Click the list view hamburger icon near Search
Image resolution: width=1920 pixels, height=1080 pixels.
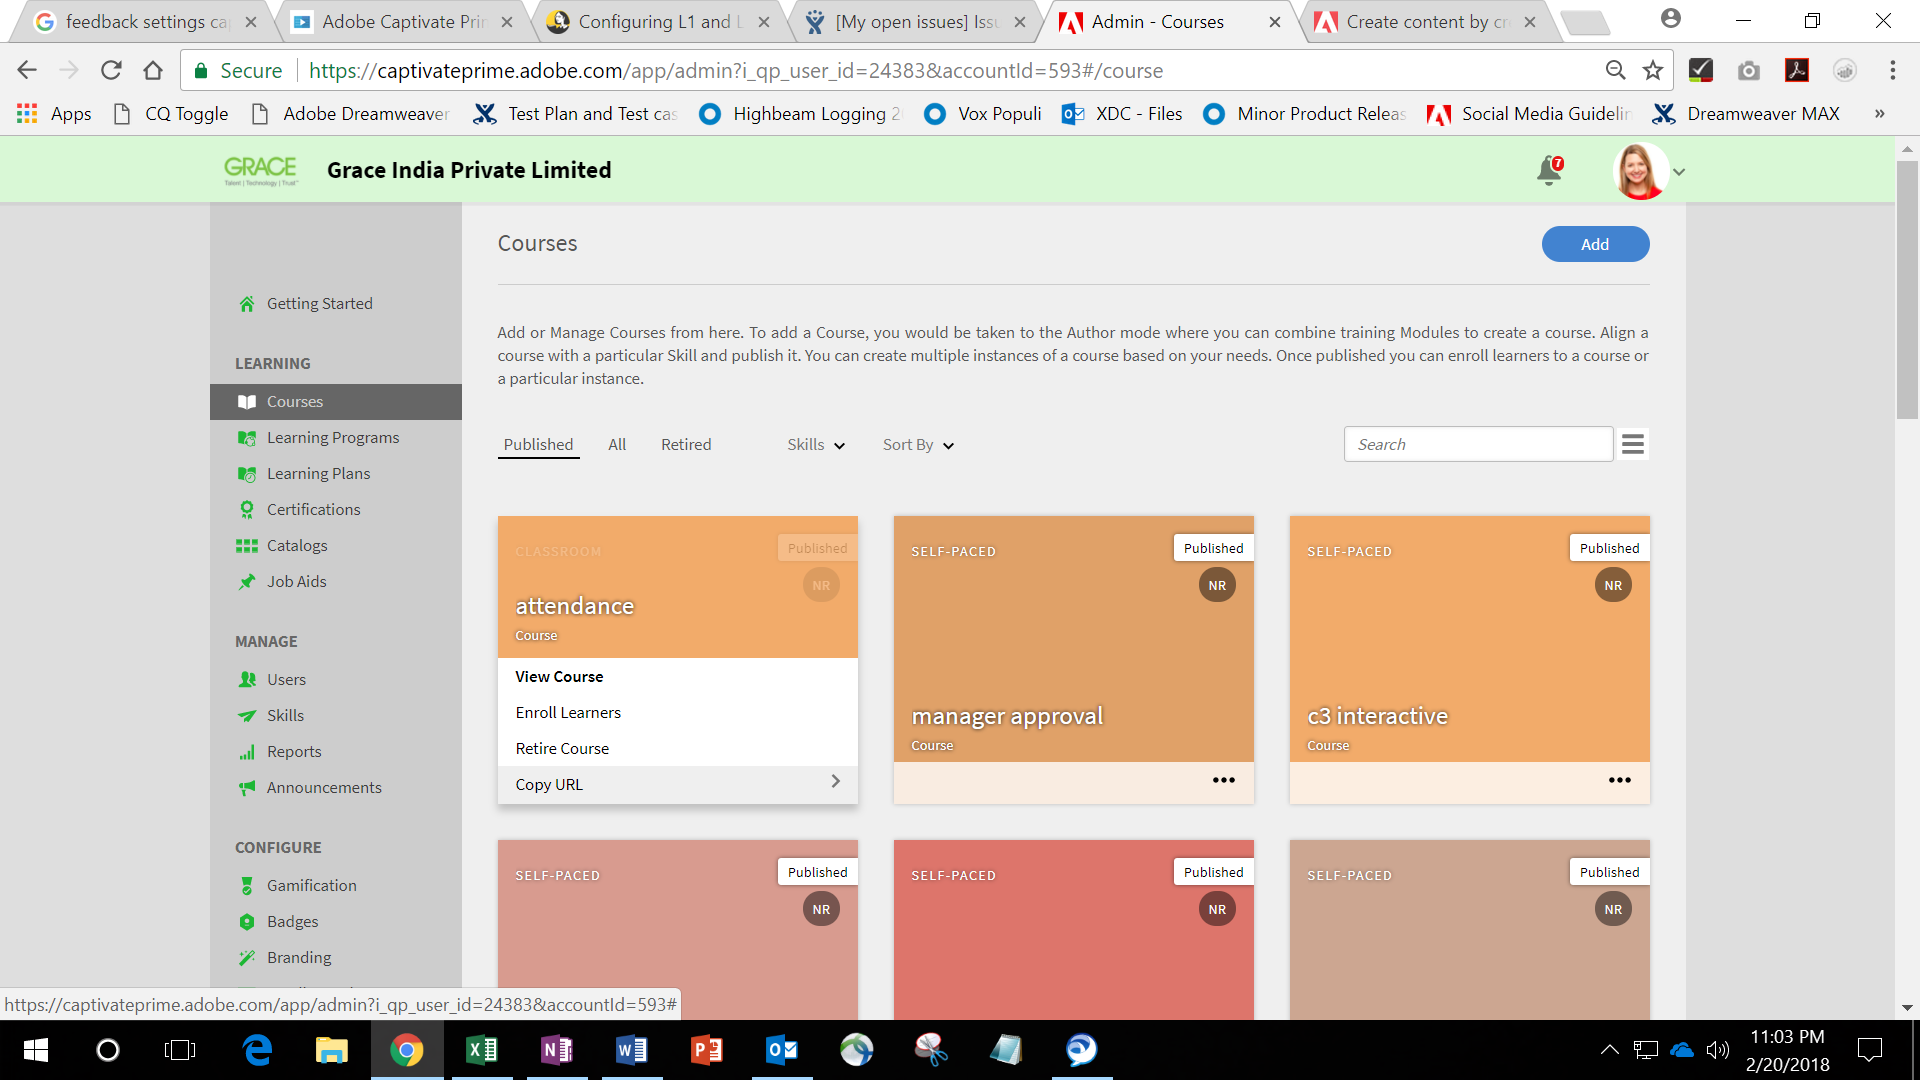[x=1633, y=443]
